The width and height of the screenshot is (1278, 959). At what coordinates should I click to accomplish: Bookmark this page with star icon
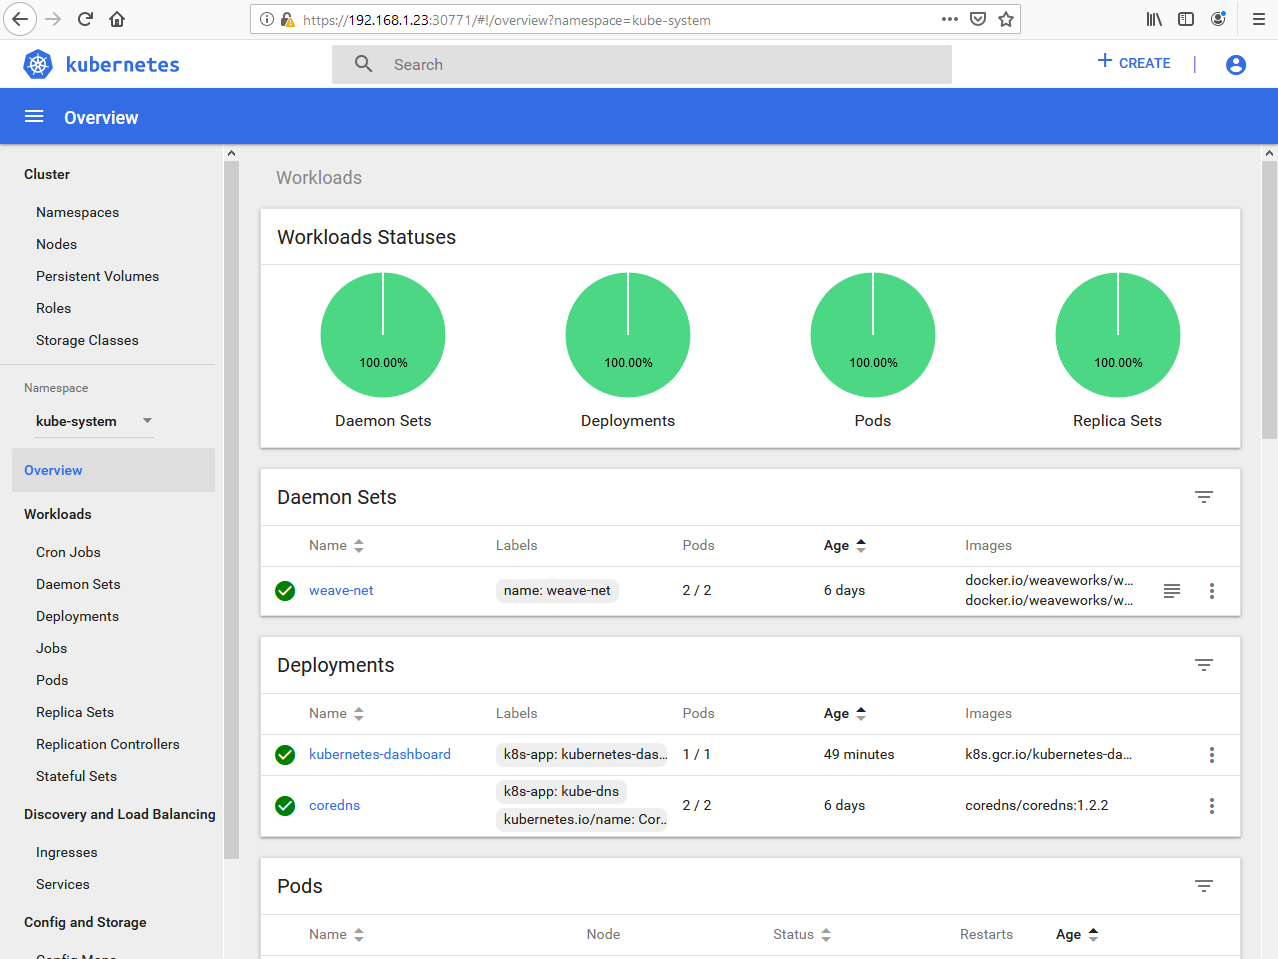tap(1006, 19)
